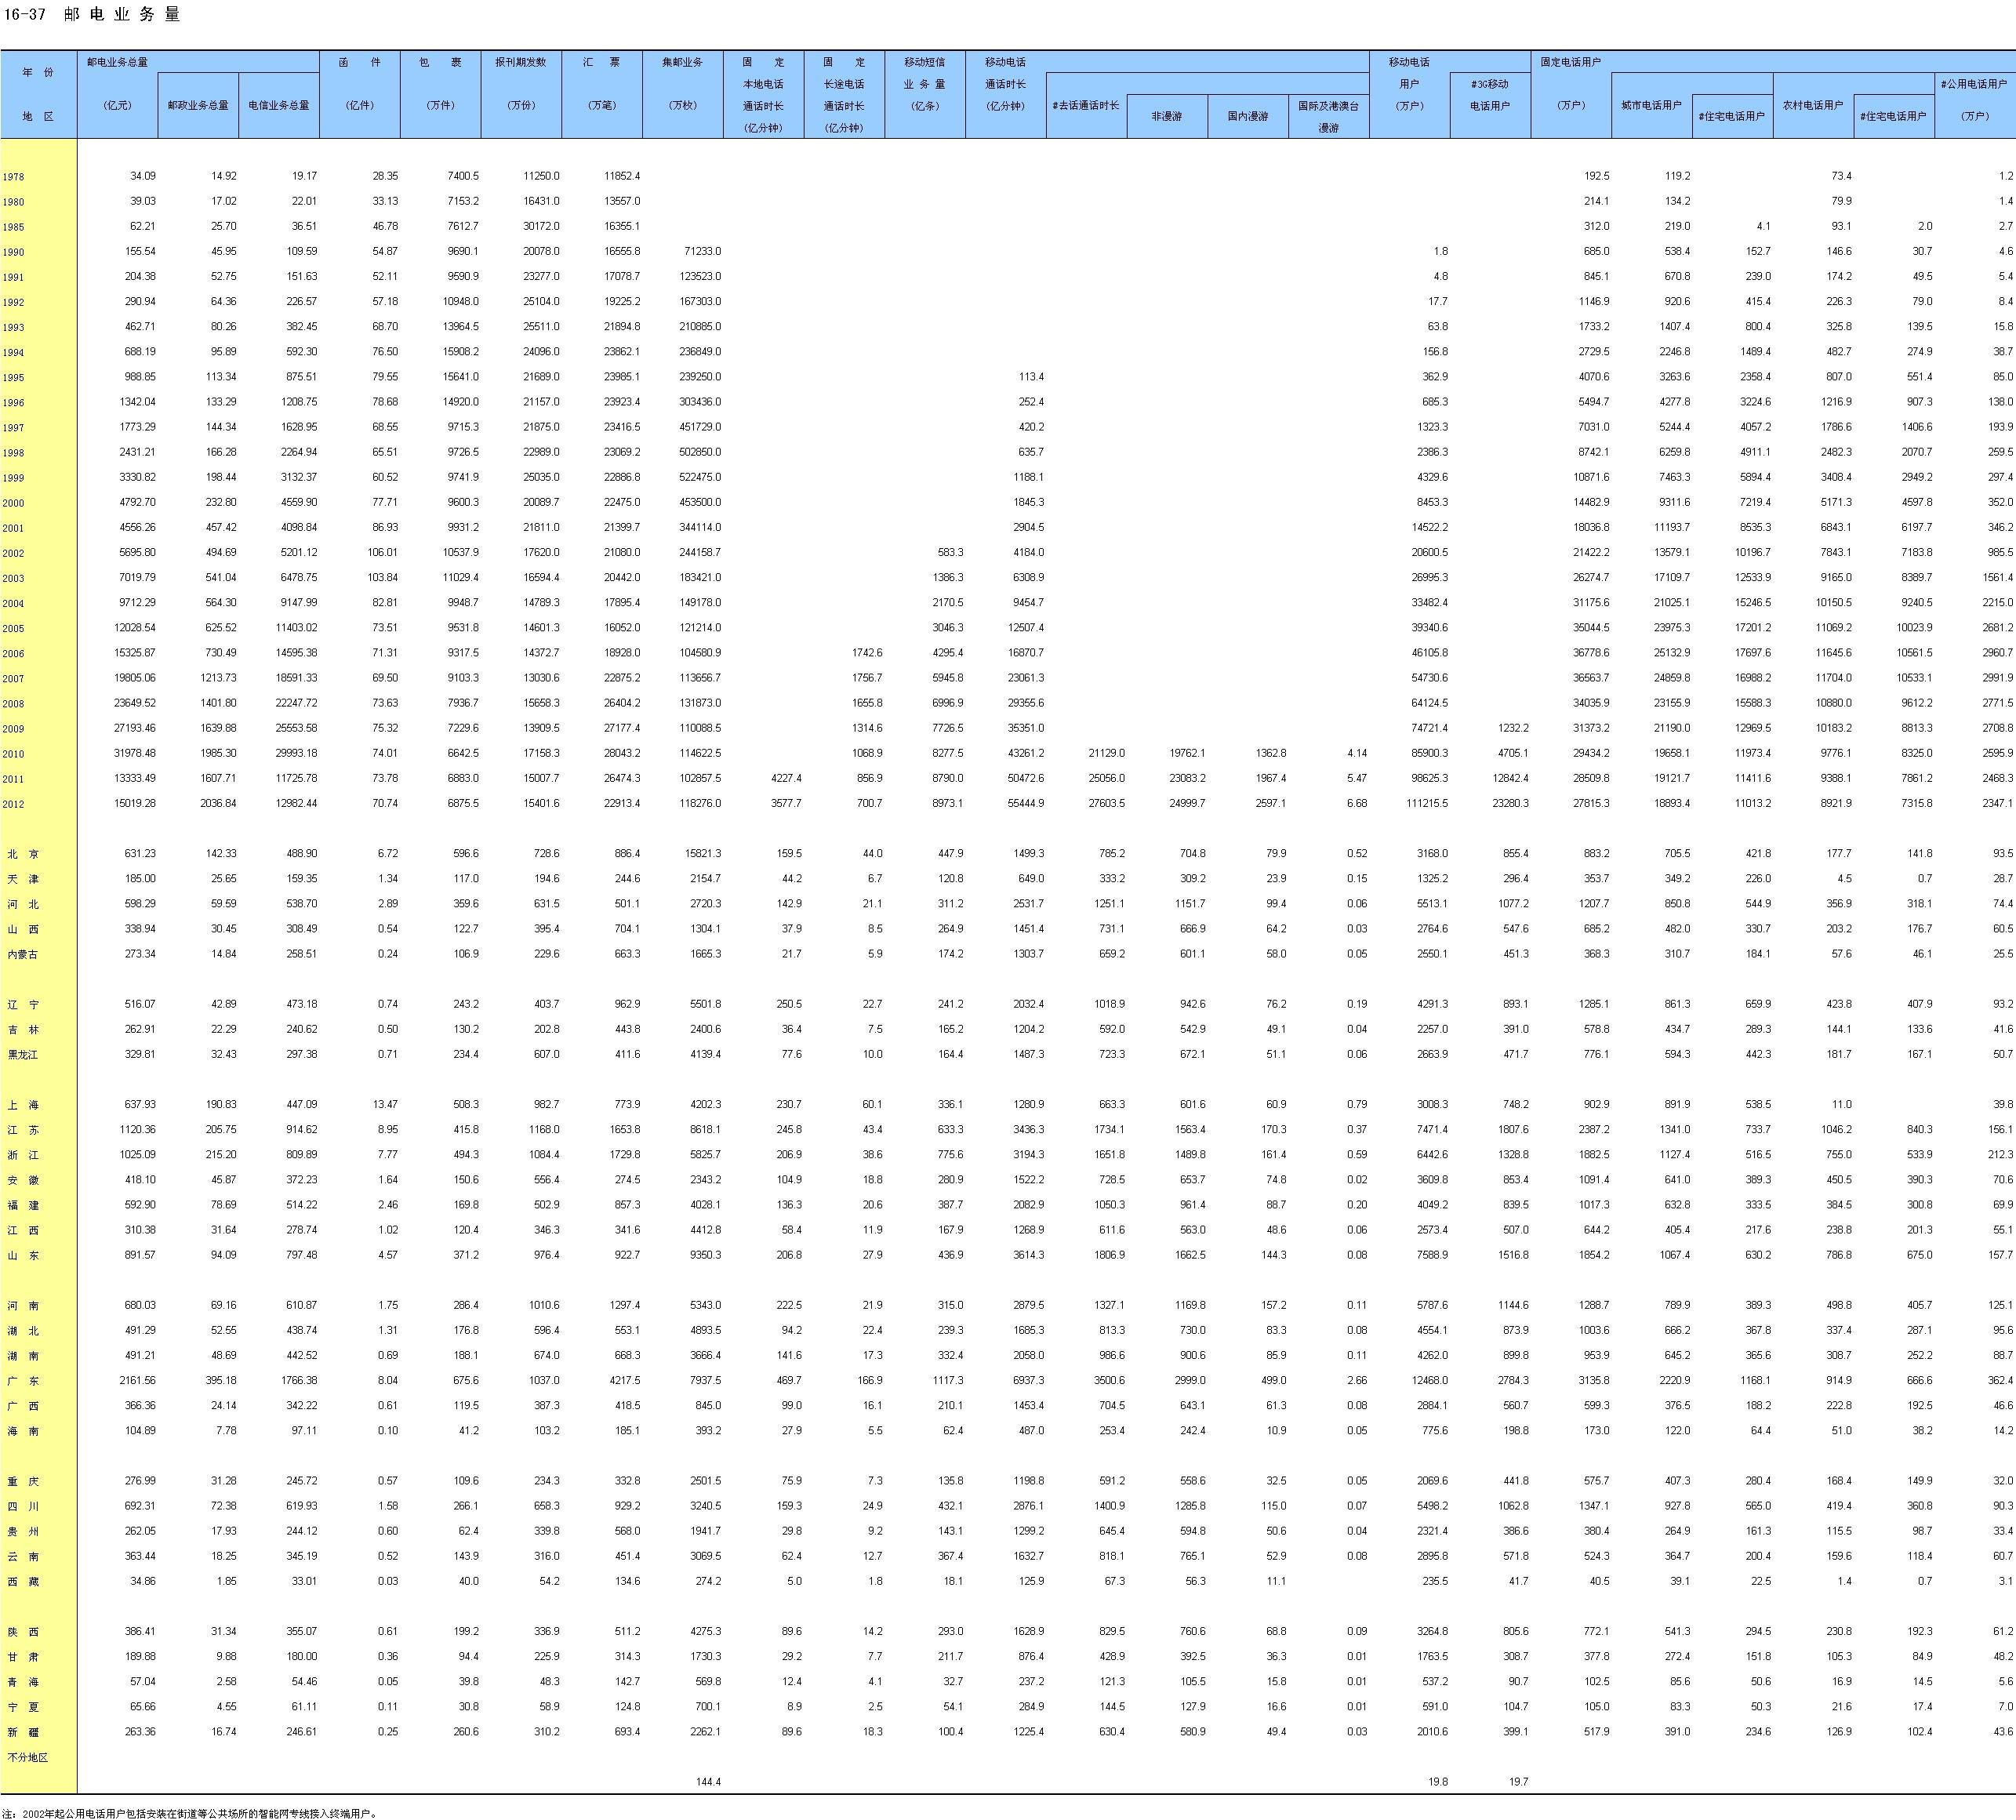Click the 包裹 column header
The height and width of the screenshot is (1820, 2016).
[440, 63]
